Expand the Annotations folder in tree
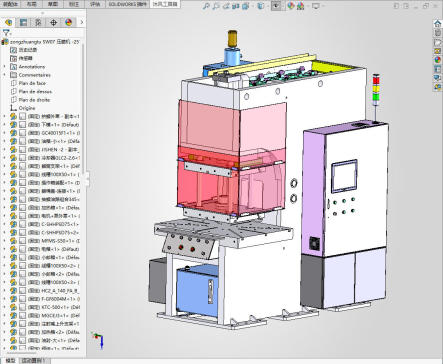The height and width of the screenshot is (364, 443). click(x=4, y=67)
